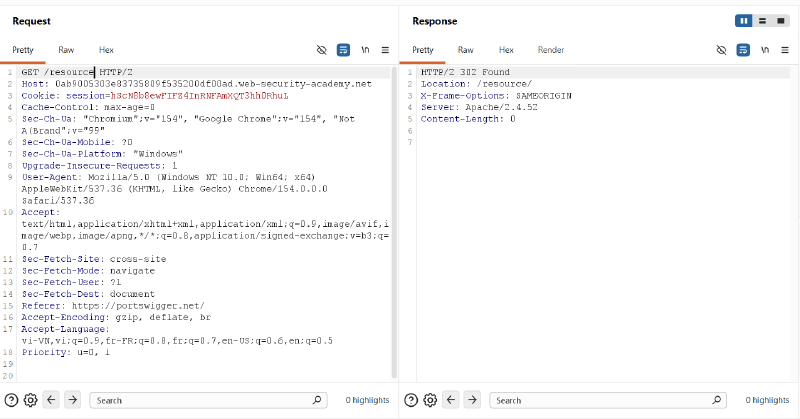Select top-bottom split layout icon
Viewport: 800px width, 419px height.
point(762,21)
